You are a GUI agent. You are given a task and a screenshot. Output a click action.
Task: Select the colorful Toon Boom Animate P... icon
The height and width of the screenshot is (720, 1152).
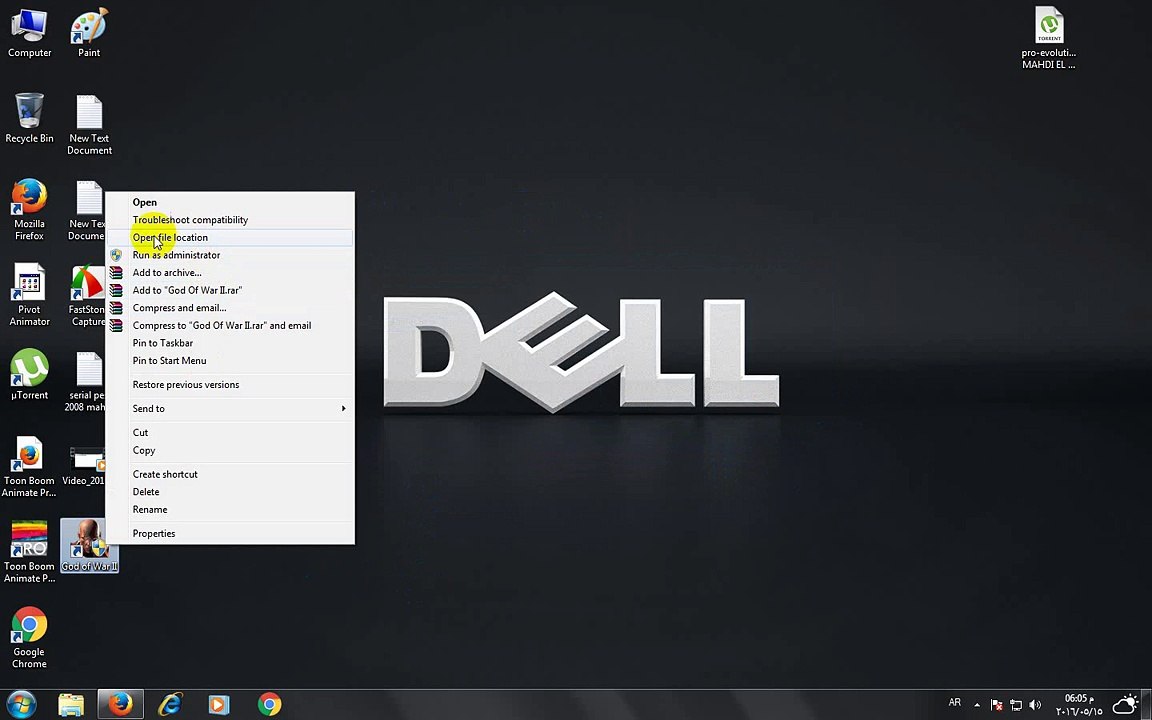tap(29, 552)
